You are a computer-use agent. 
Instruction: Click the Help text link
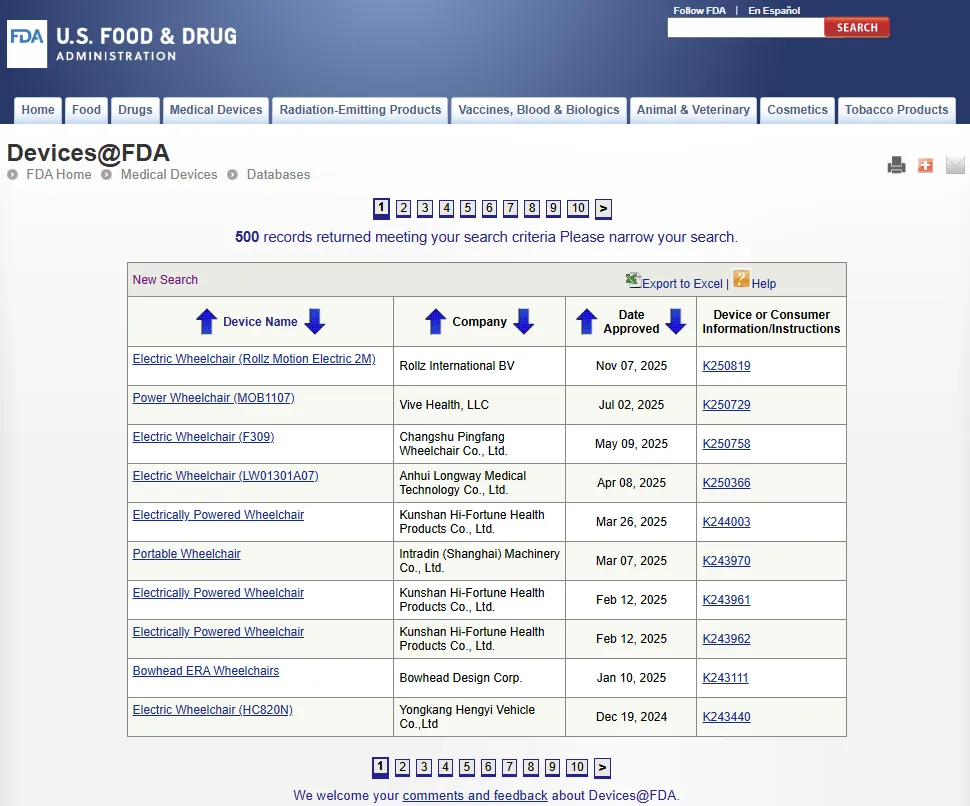(764, 283)
